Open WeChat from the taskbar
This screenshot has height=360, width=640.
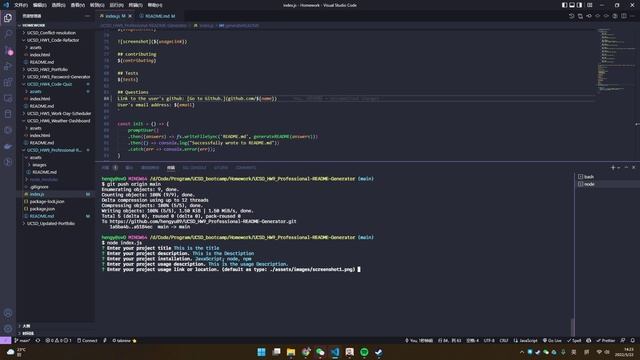320,352
